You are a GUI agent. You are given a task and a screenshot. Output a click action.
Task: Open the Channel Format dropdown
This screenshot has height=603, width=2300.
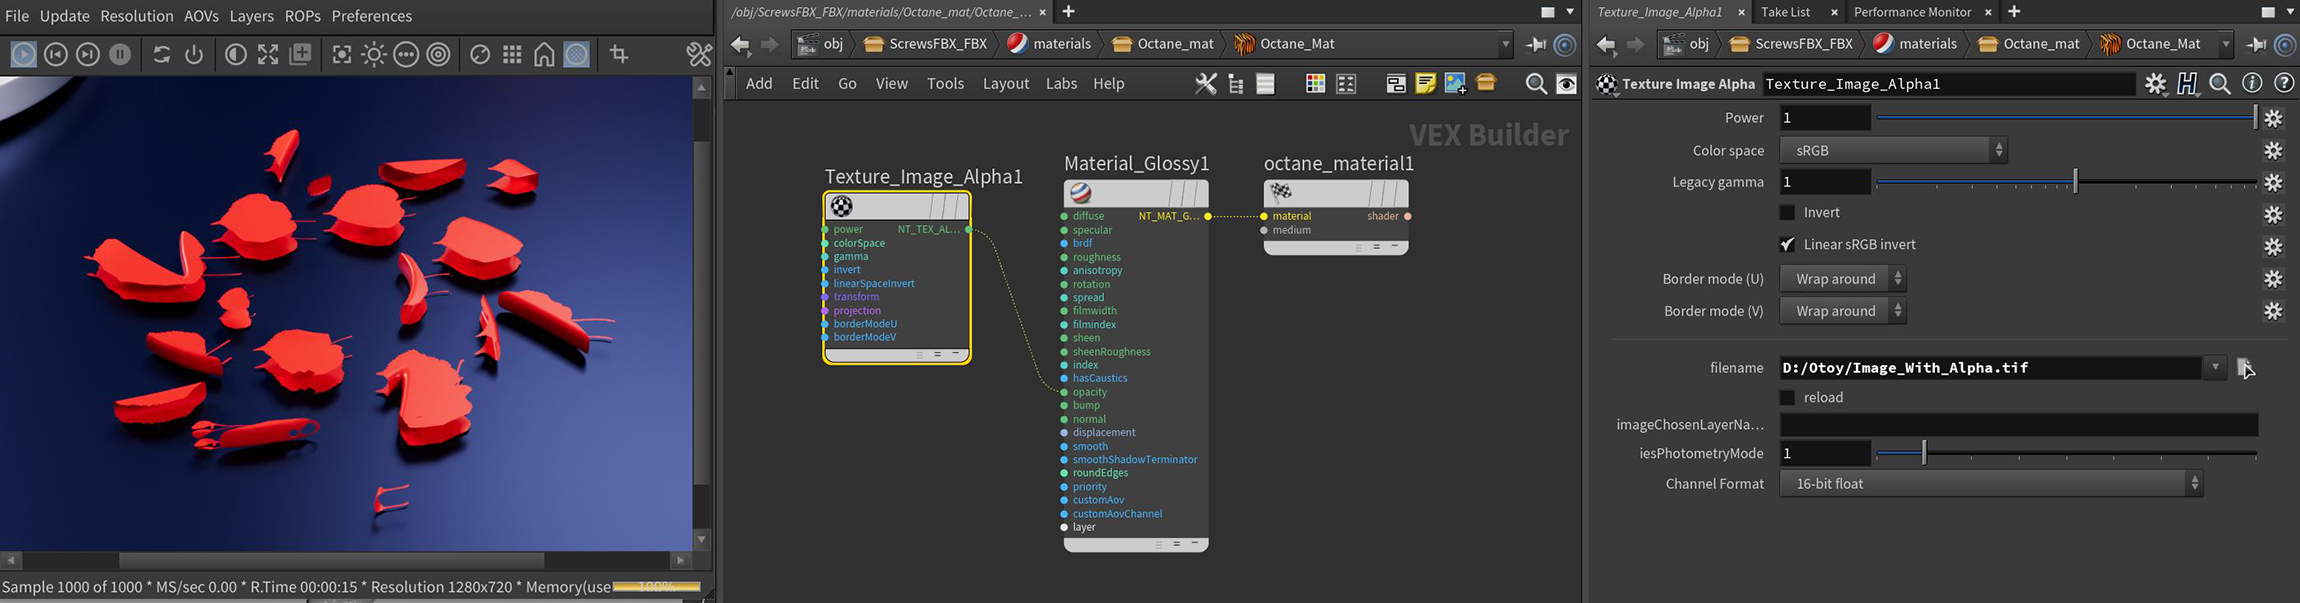point(1990,484)
